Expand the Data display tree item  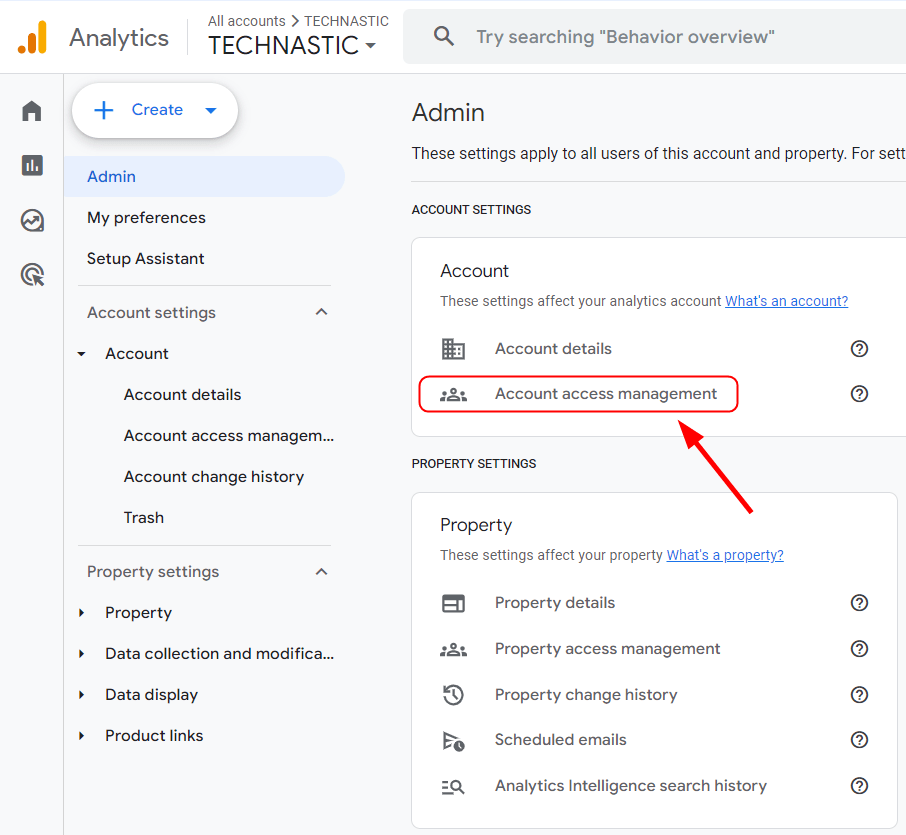point(82,695)
